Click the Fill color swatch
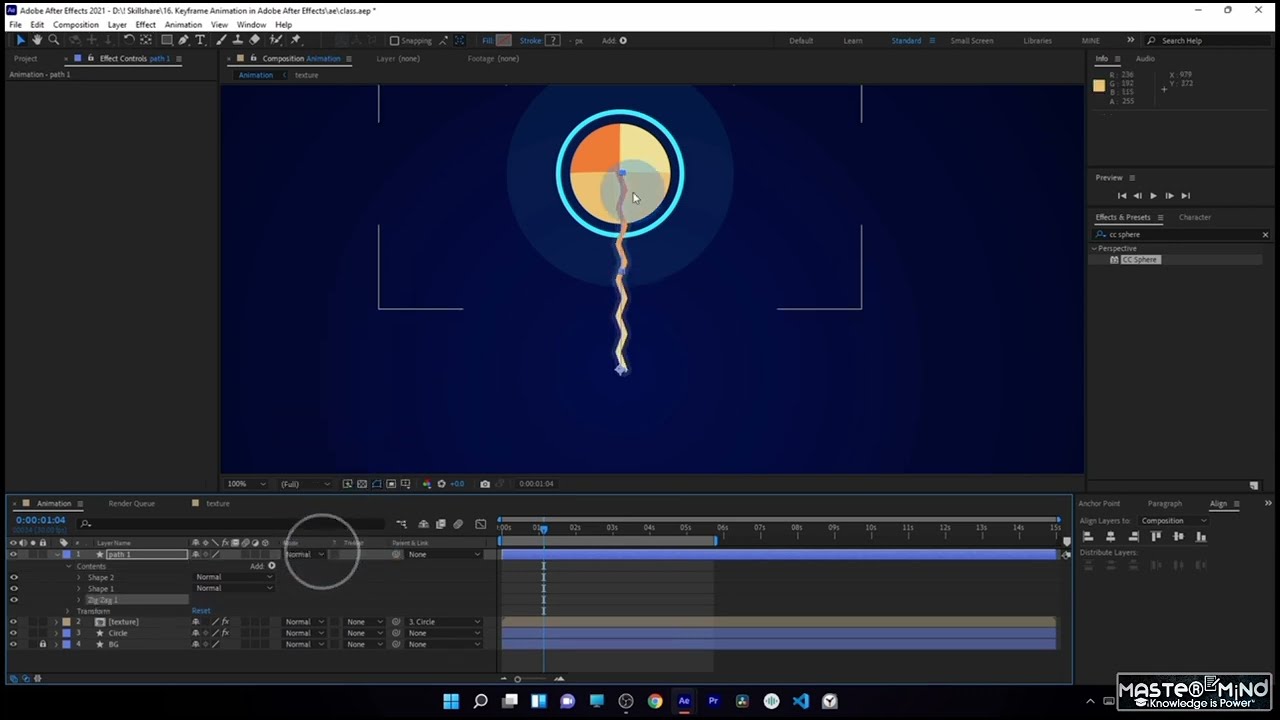The width and height of the screenshot is (1280, 720). click(503, 41)
